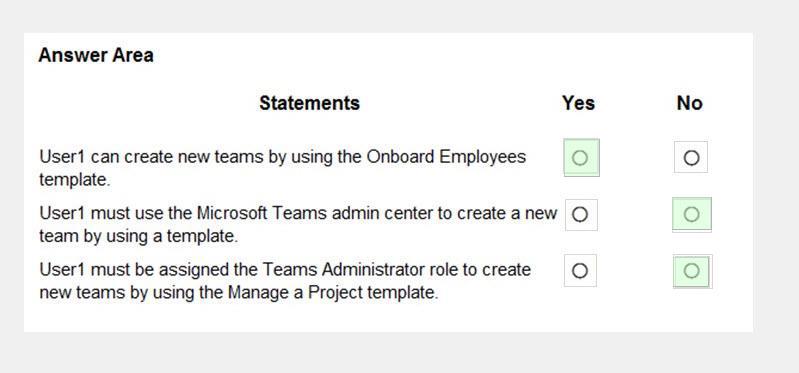Viewport: 799px width, 373px height.
Task: Select No for the Onboard Employees statement
Action: coord(691,158)
